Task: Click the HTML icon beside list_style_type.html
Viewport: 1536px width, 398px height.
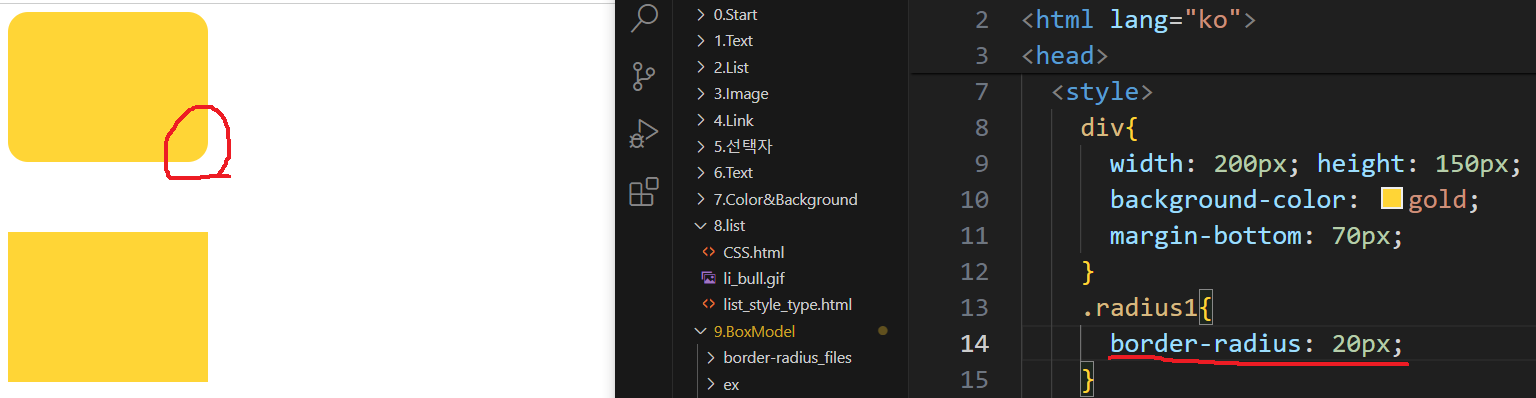Action: [709, 304]
